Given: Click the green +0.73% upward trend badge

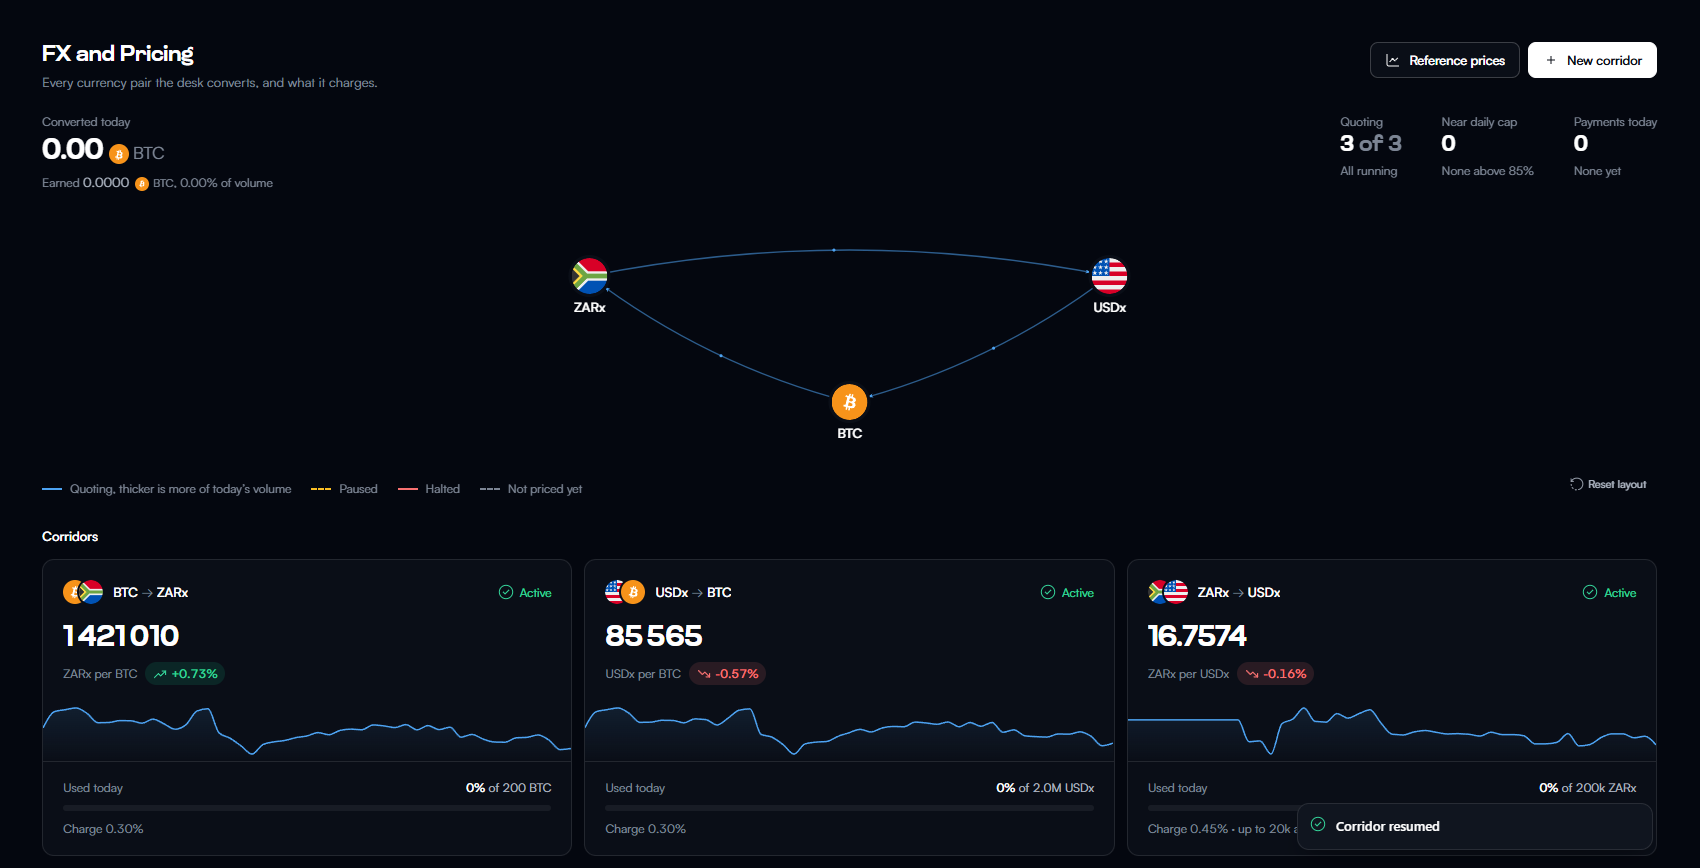Looking at the screenshot, I should (x=185, y=674).
